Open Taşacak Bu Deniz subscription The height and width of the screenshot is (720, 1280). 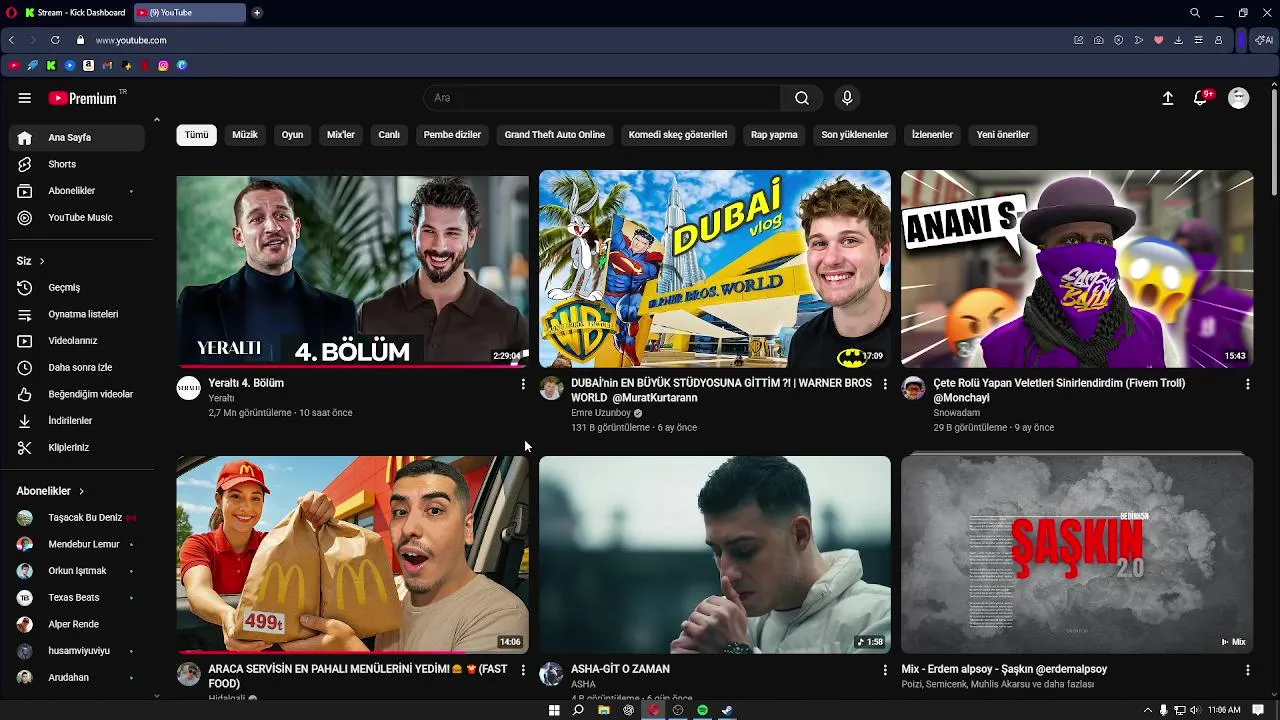coord(76,518)
